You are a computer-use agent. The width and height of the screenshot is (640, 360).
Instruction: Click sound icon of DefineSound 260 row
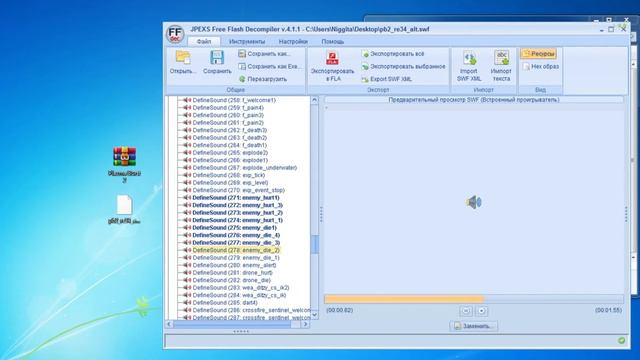point(187,115)
